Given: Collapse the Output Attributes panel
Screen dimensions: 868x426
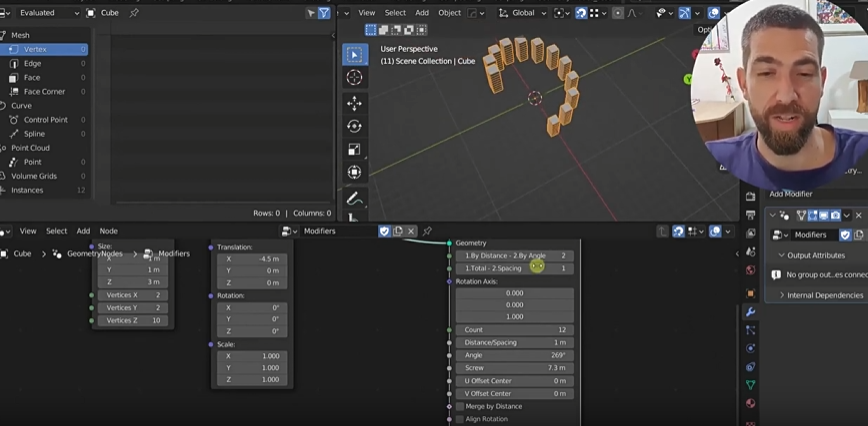Looking at the screenshot, I should point(815,255).
